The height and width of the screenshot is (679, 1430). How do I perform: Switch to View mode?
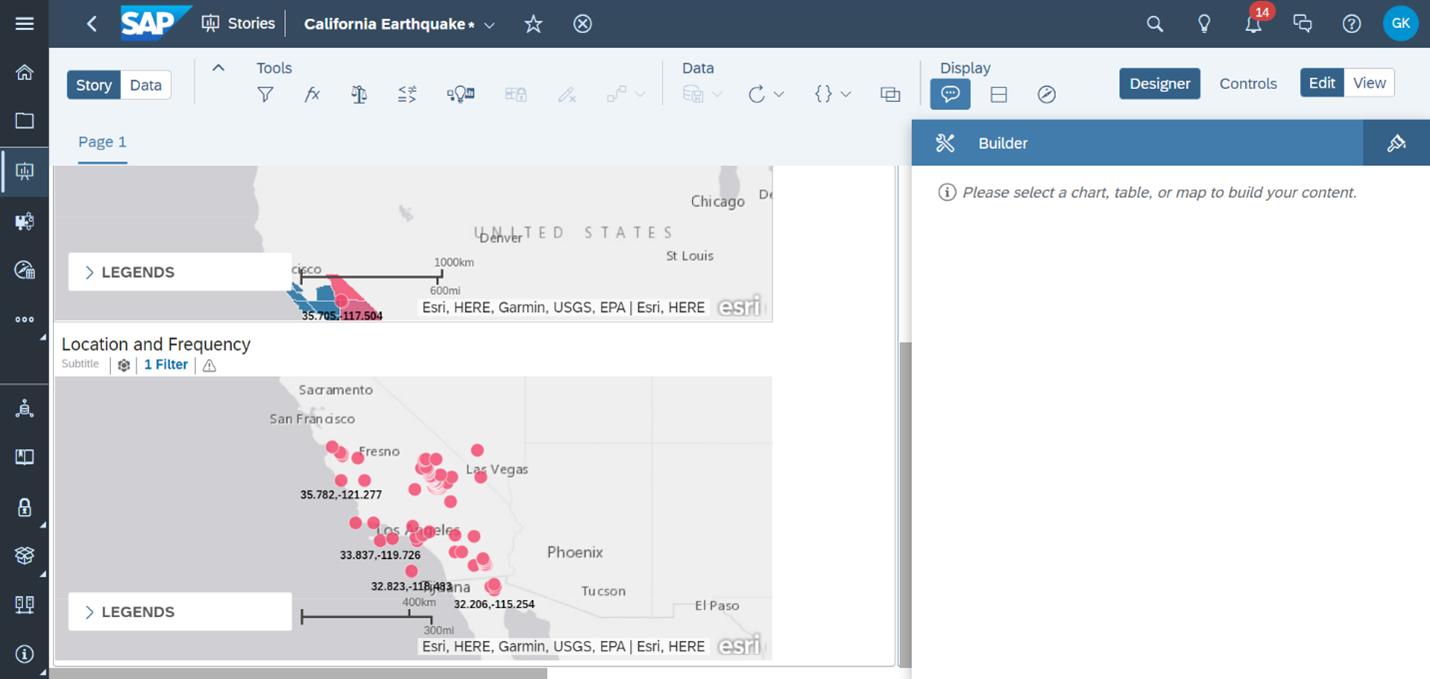[1369, 83]
